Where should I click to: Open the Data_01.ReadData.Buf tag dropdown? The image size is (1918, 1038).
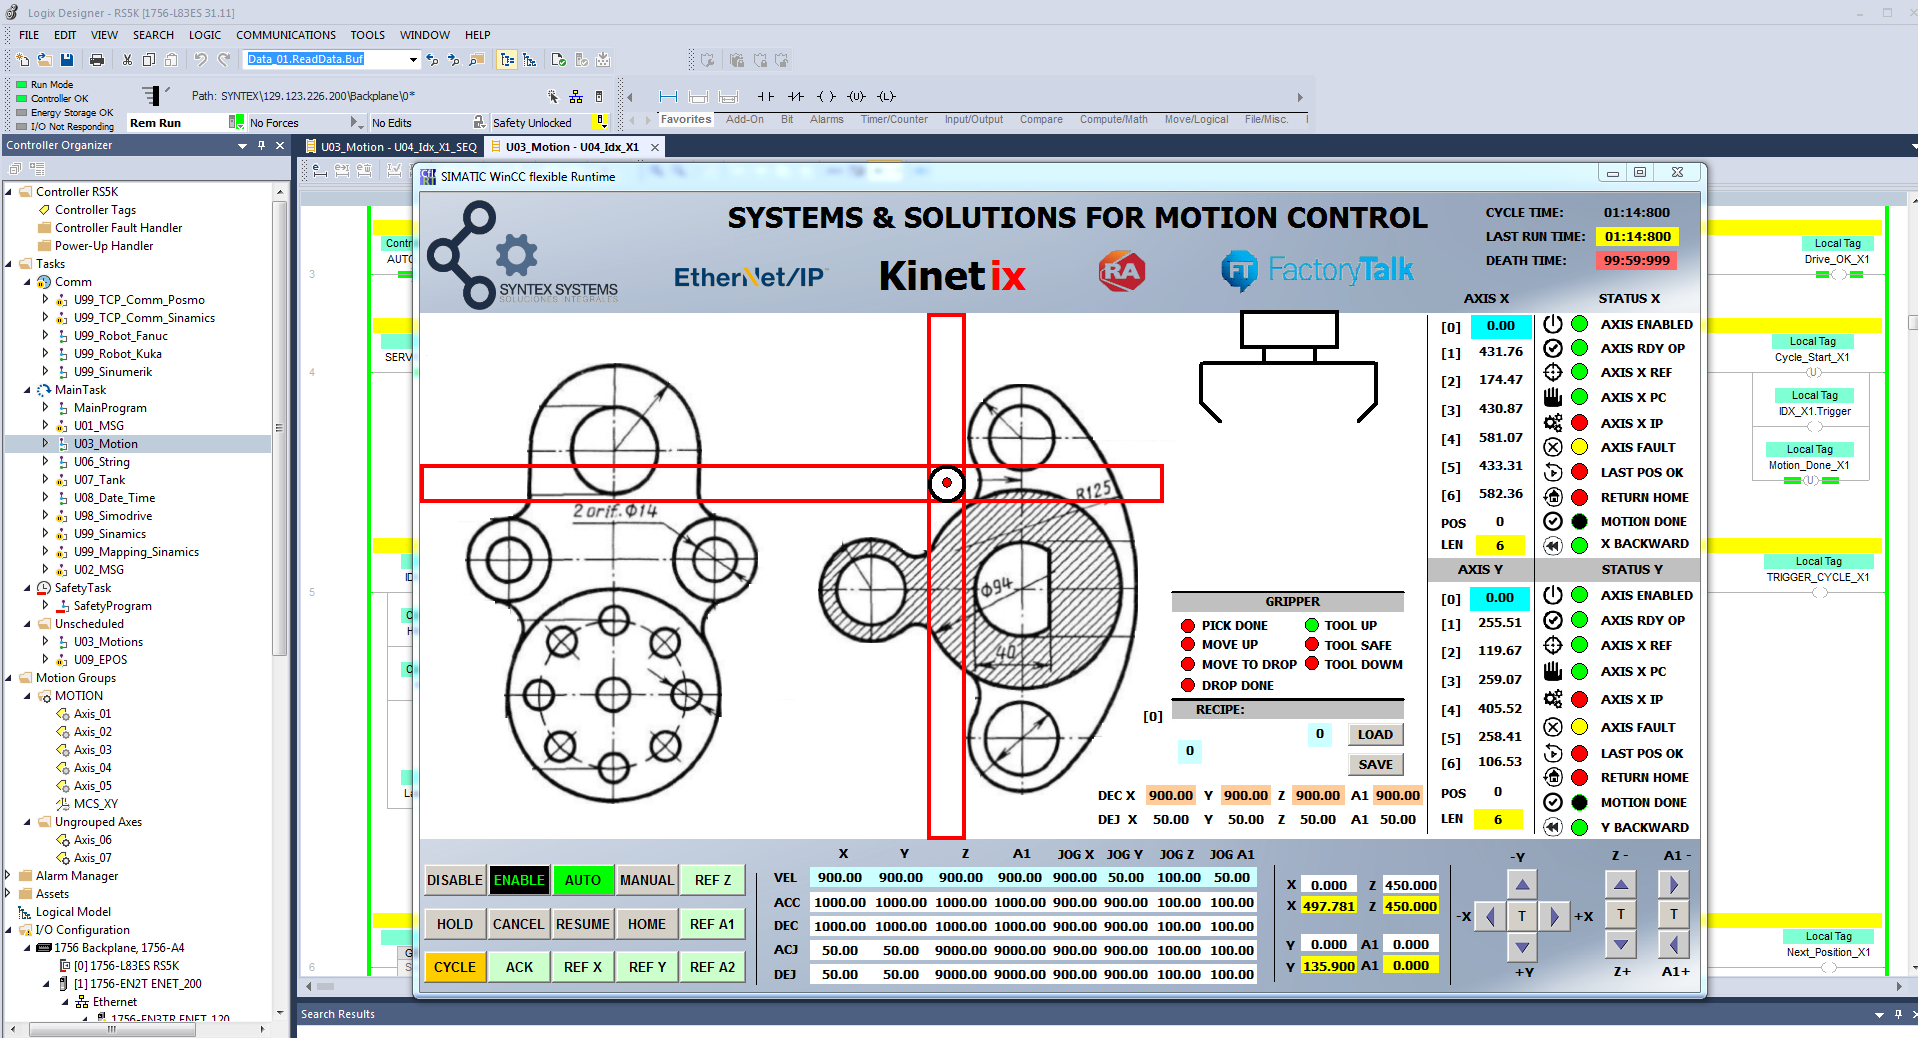(413, 60)
